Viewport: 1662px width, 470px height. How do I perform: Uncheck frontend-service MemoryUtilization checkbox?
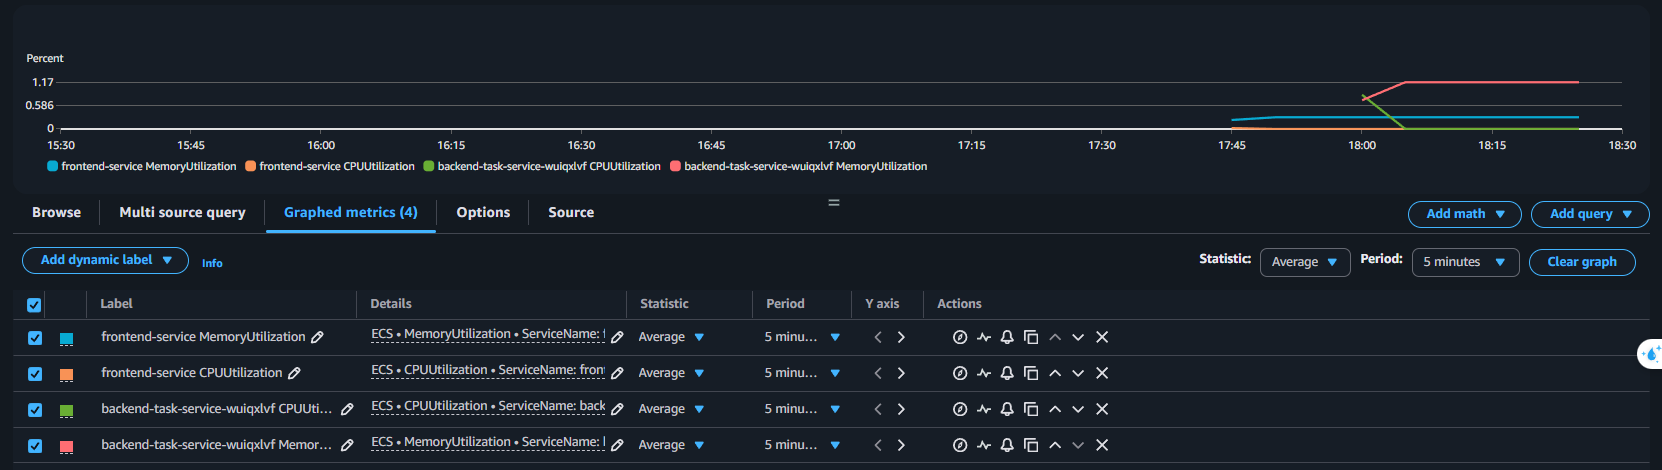pos(35,338)
